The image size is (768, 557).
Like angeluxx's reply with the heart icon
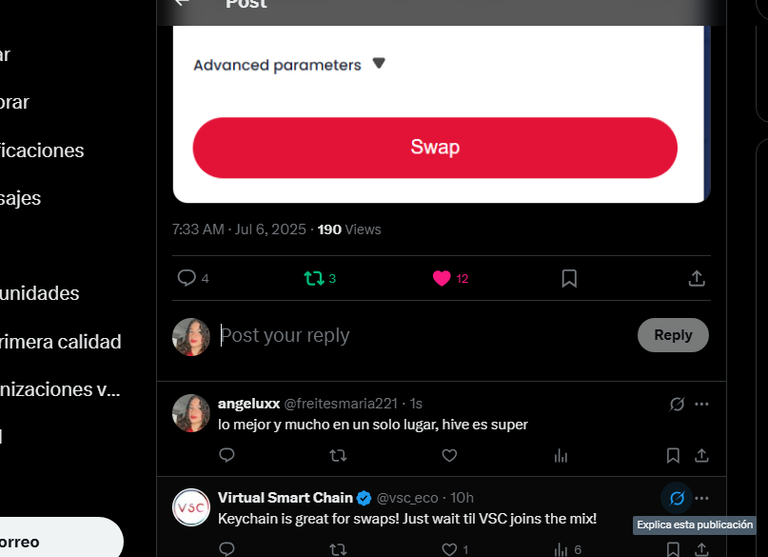449,456
